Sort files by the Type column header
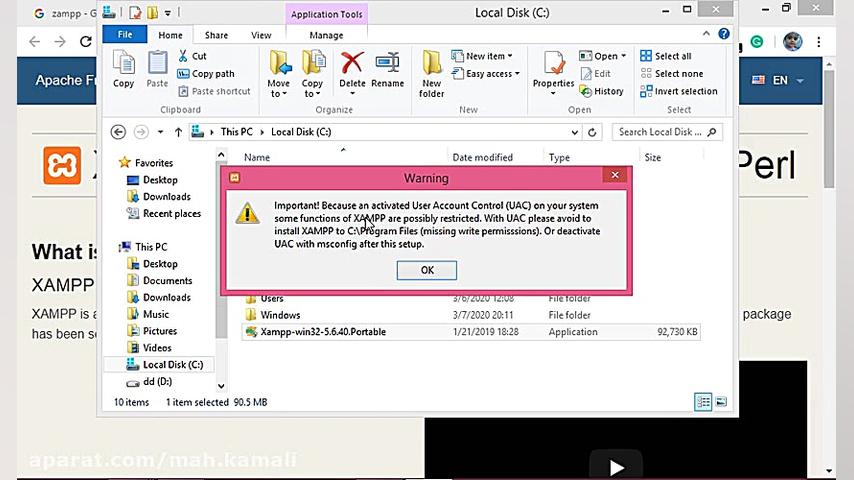Image resolution: width=854 pixels, height=480 pixels. tap(559, 157)
